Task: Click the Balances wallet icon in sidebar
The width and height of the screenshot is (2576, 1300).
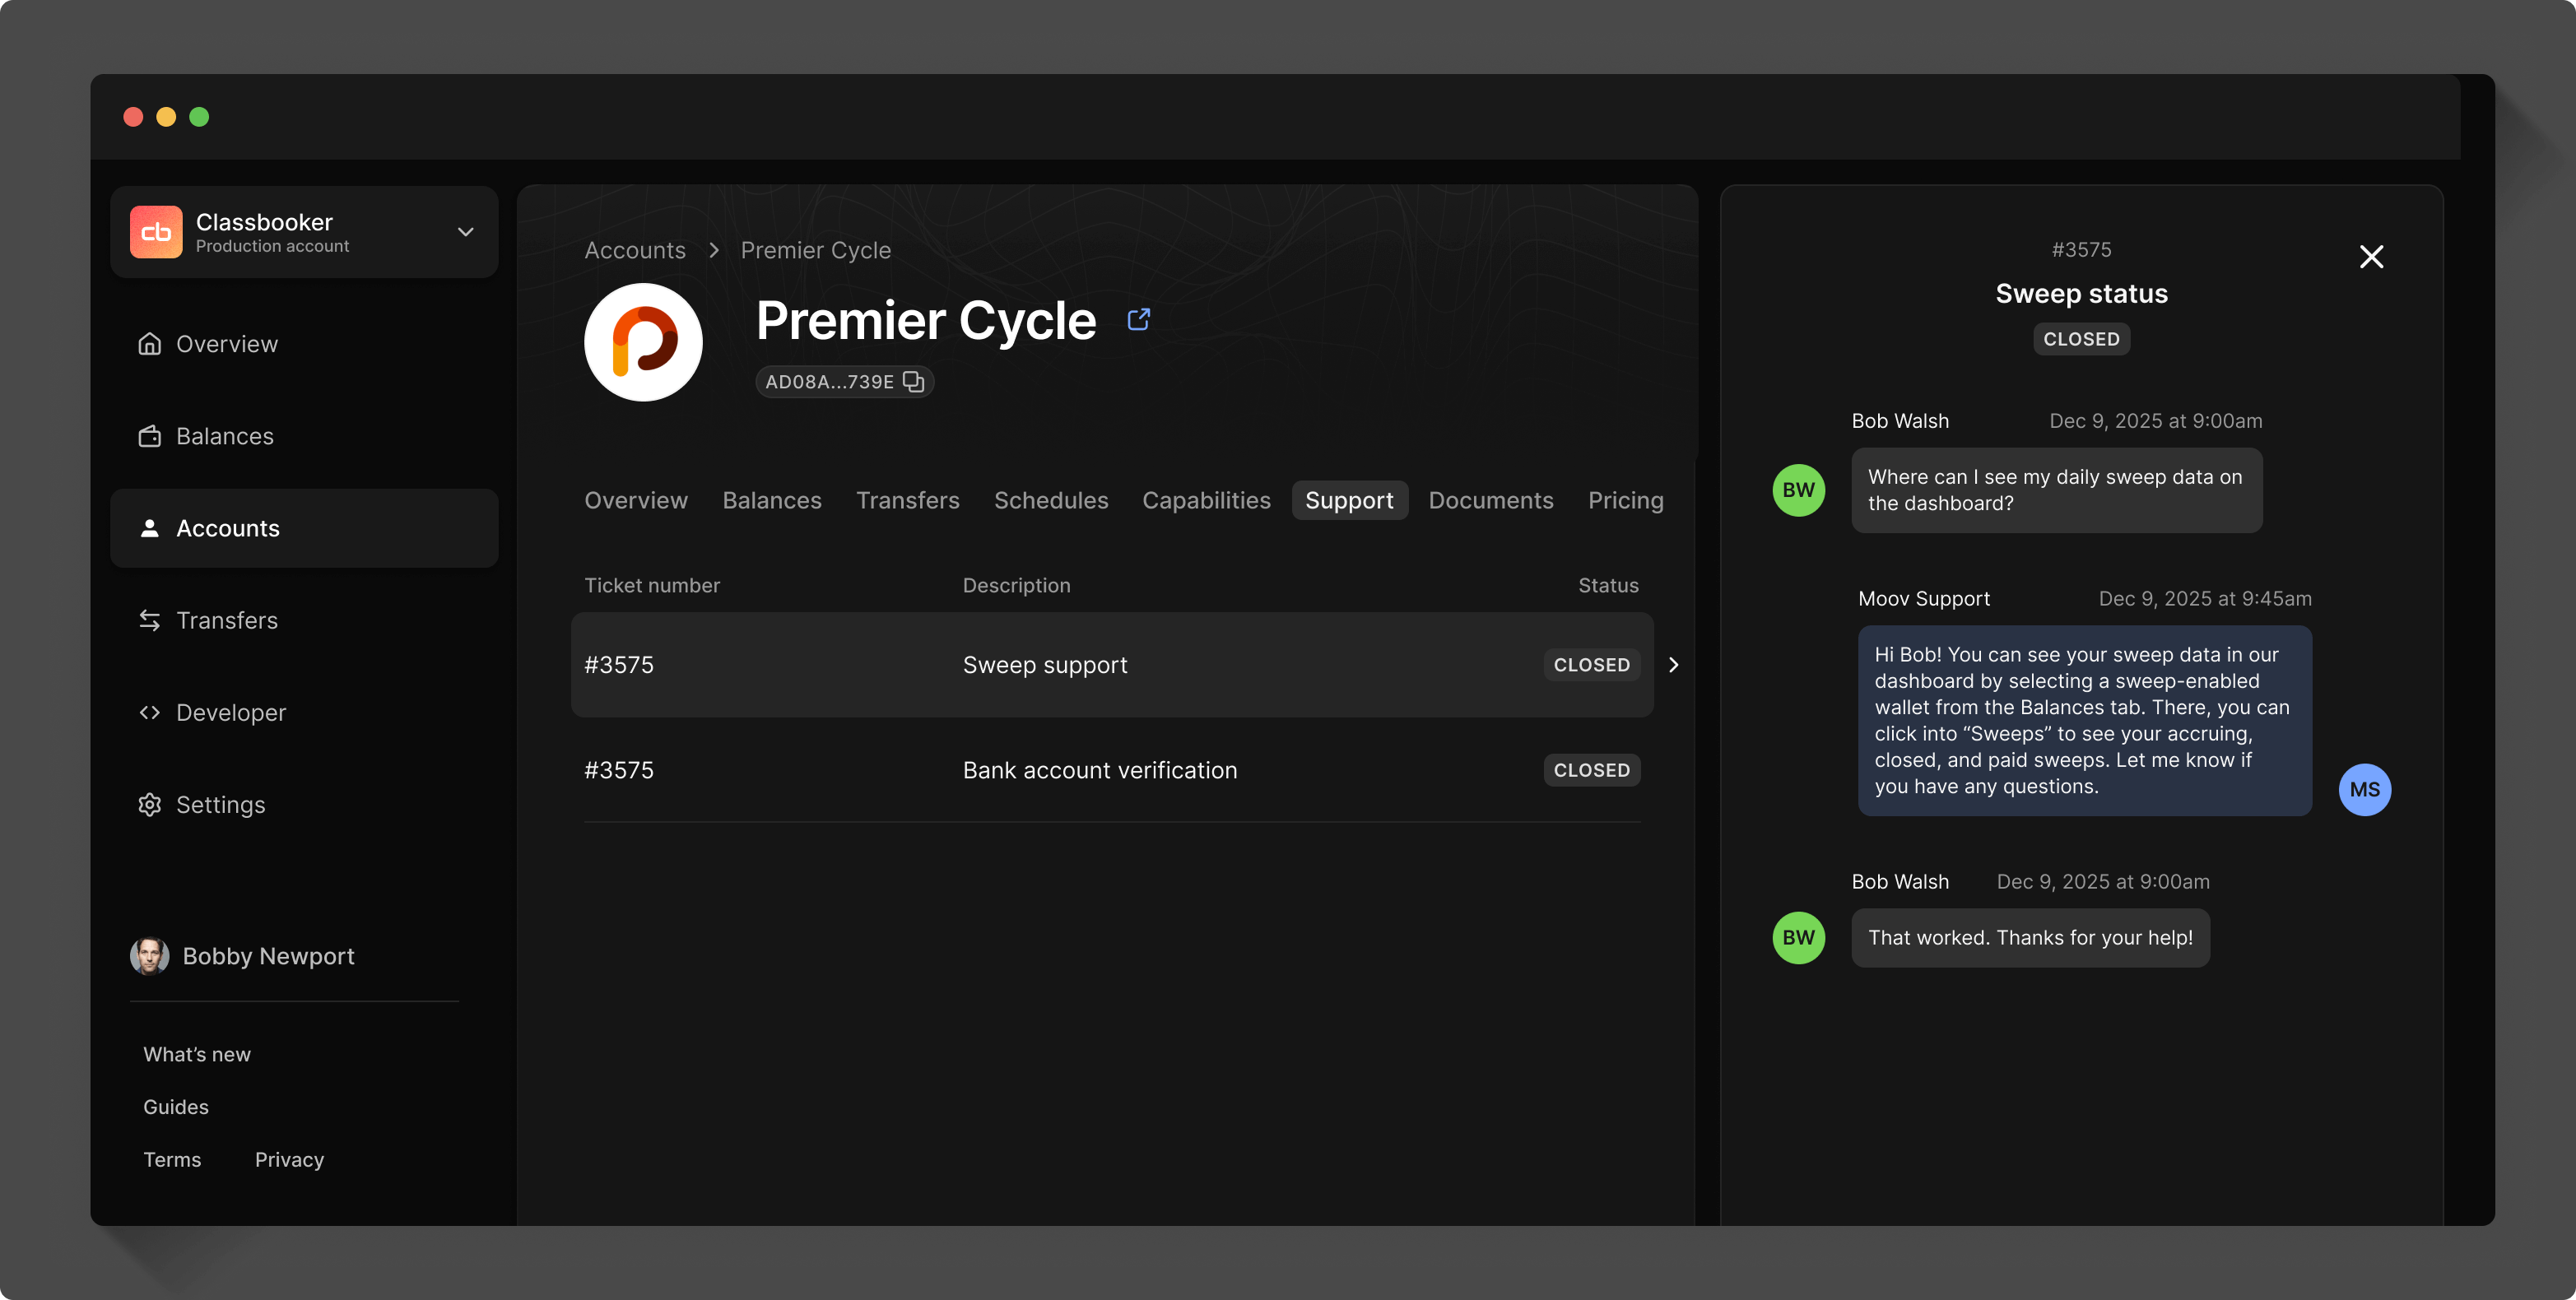Action: click(x=149, y=436)
